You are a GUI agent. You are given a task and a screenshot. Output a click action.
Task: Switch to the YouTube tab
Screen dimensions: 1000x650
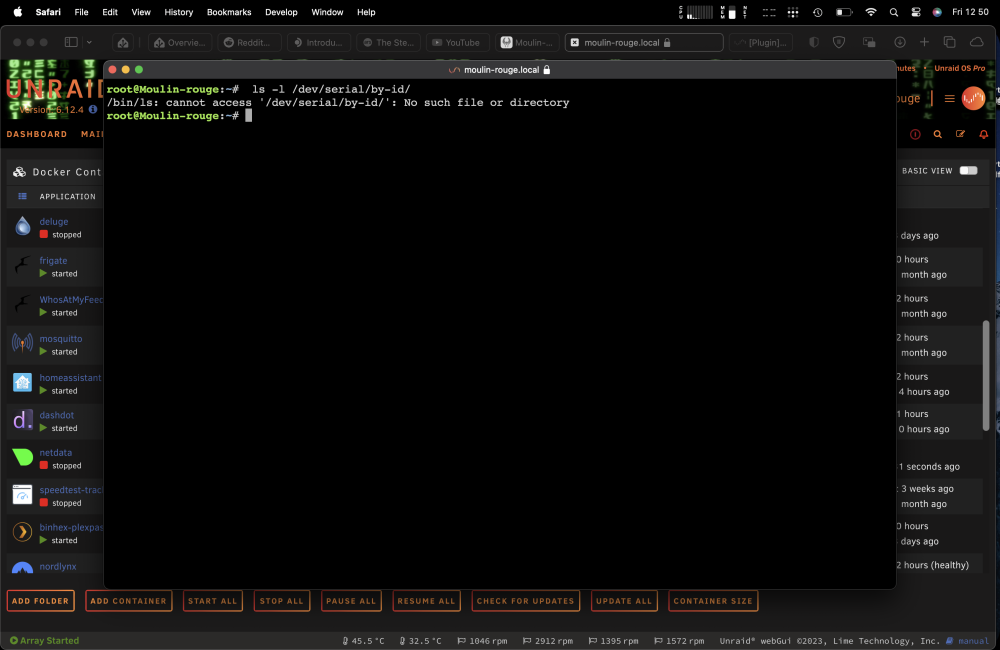[457, 42]
